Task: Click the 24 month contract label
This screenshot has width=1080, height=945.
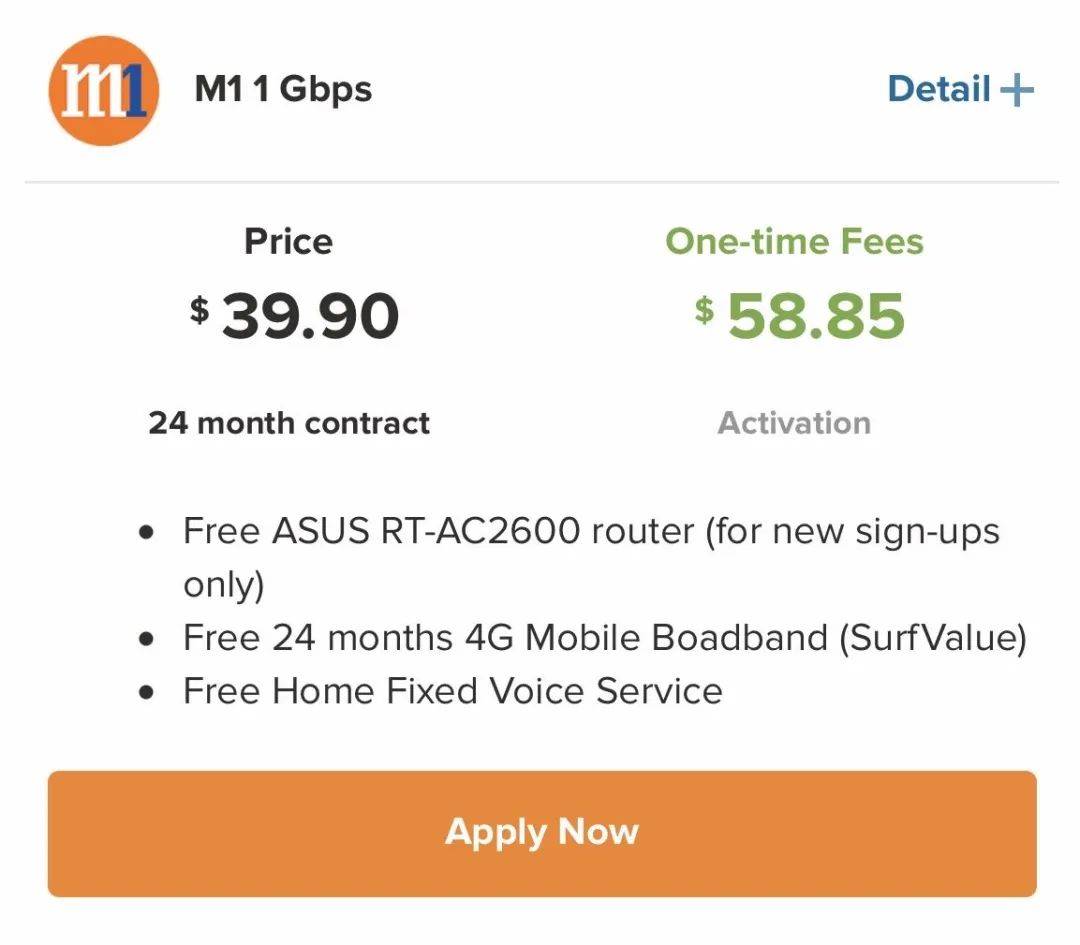Action: [289, 423]
